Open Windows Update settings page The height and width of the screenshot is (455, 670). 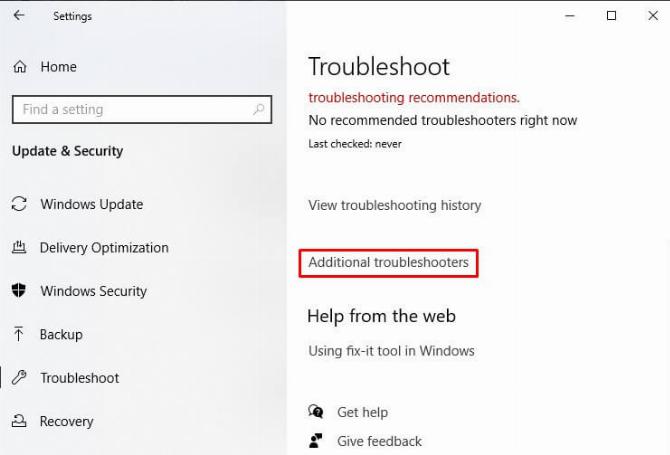point(91,204)
